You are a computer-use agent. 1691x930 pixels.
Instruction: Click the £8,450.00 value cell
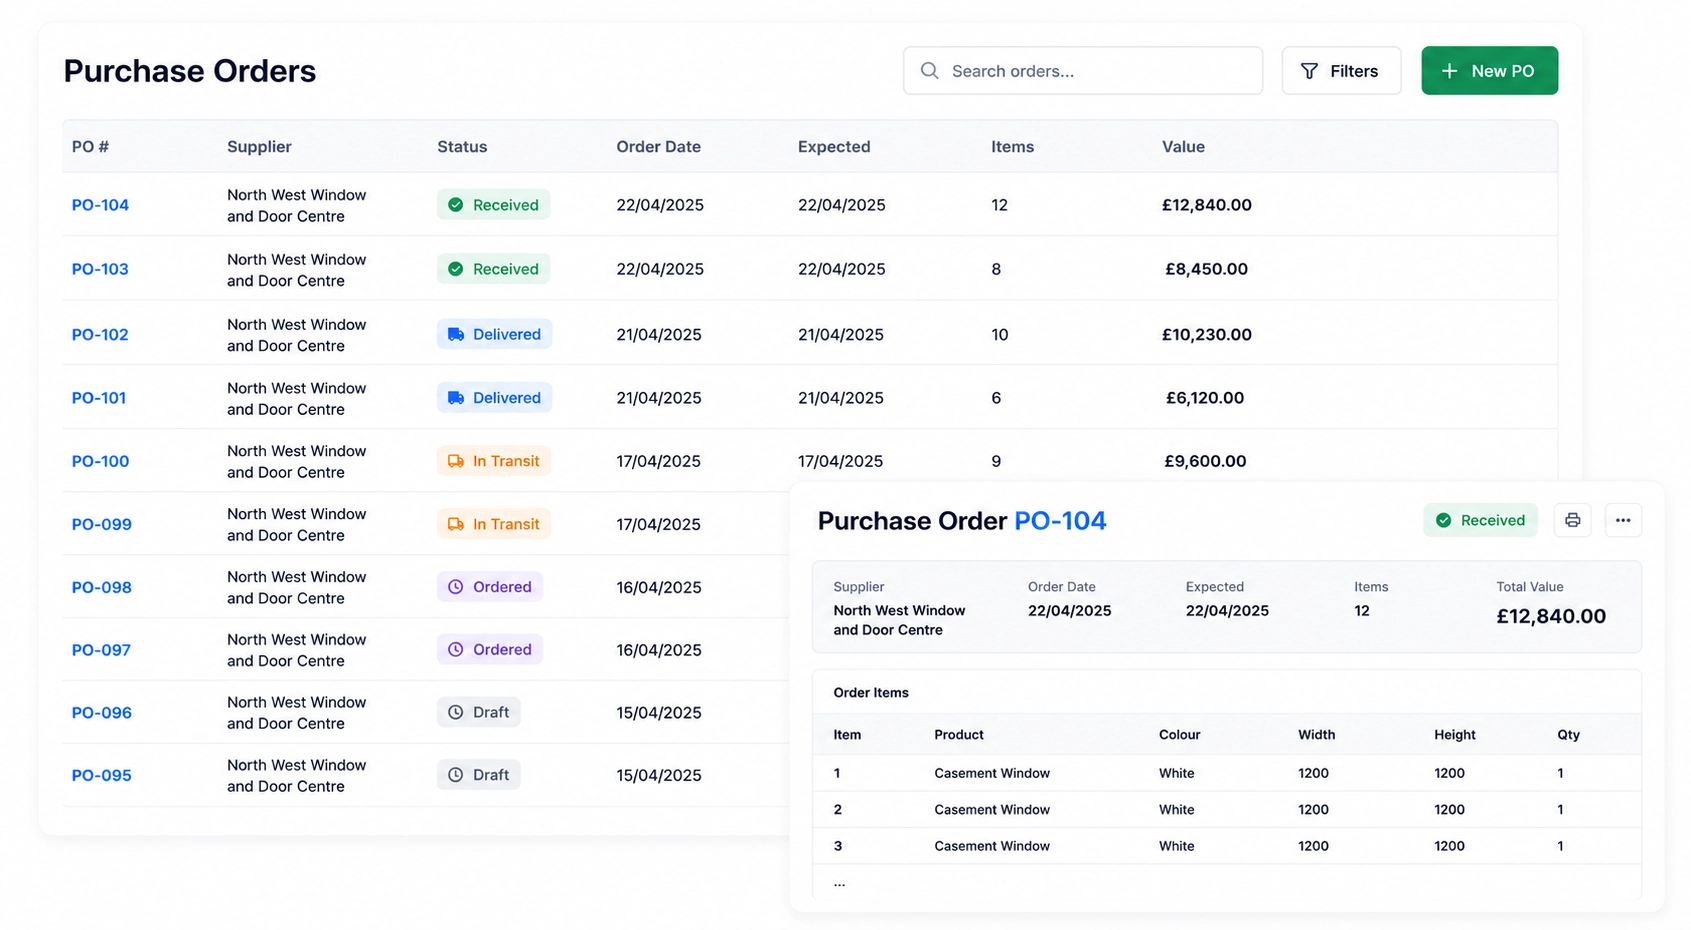[x=1207, y=269]
